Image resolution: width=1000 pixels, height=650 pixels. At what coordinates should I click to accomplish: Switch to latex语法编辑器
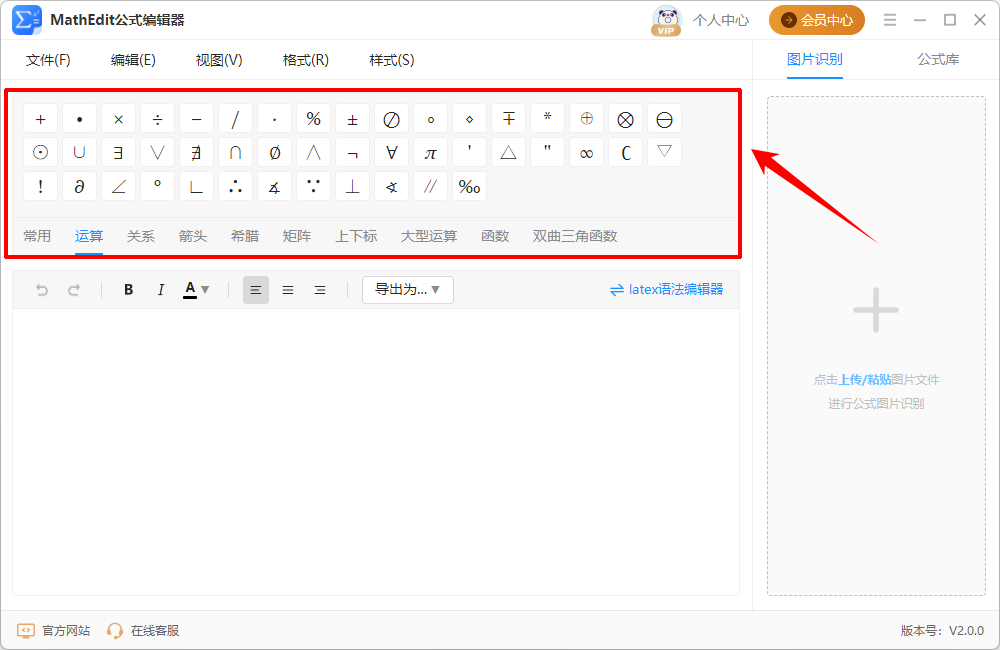click(x=666, y=290)
